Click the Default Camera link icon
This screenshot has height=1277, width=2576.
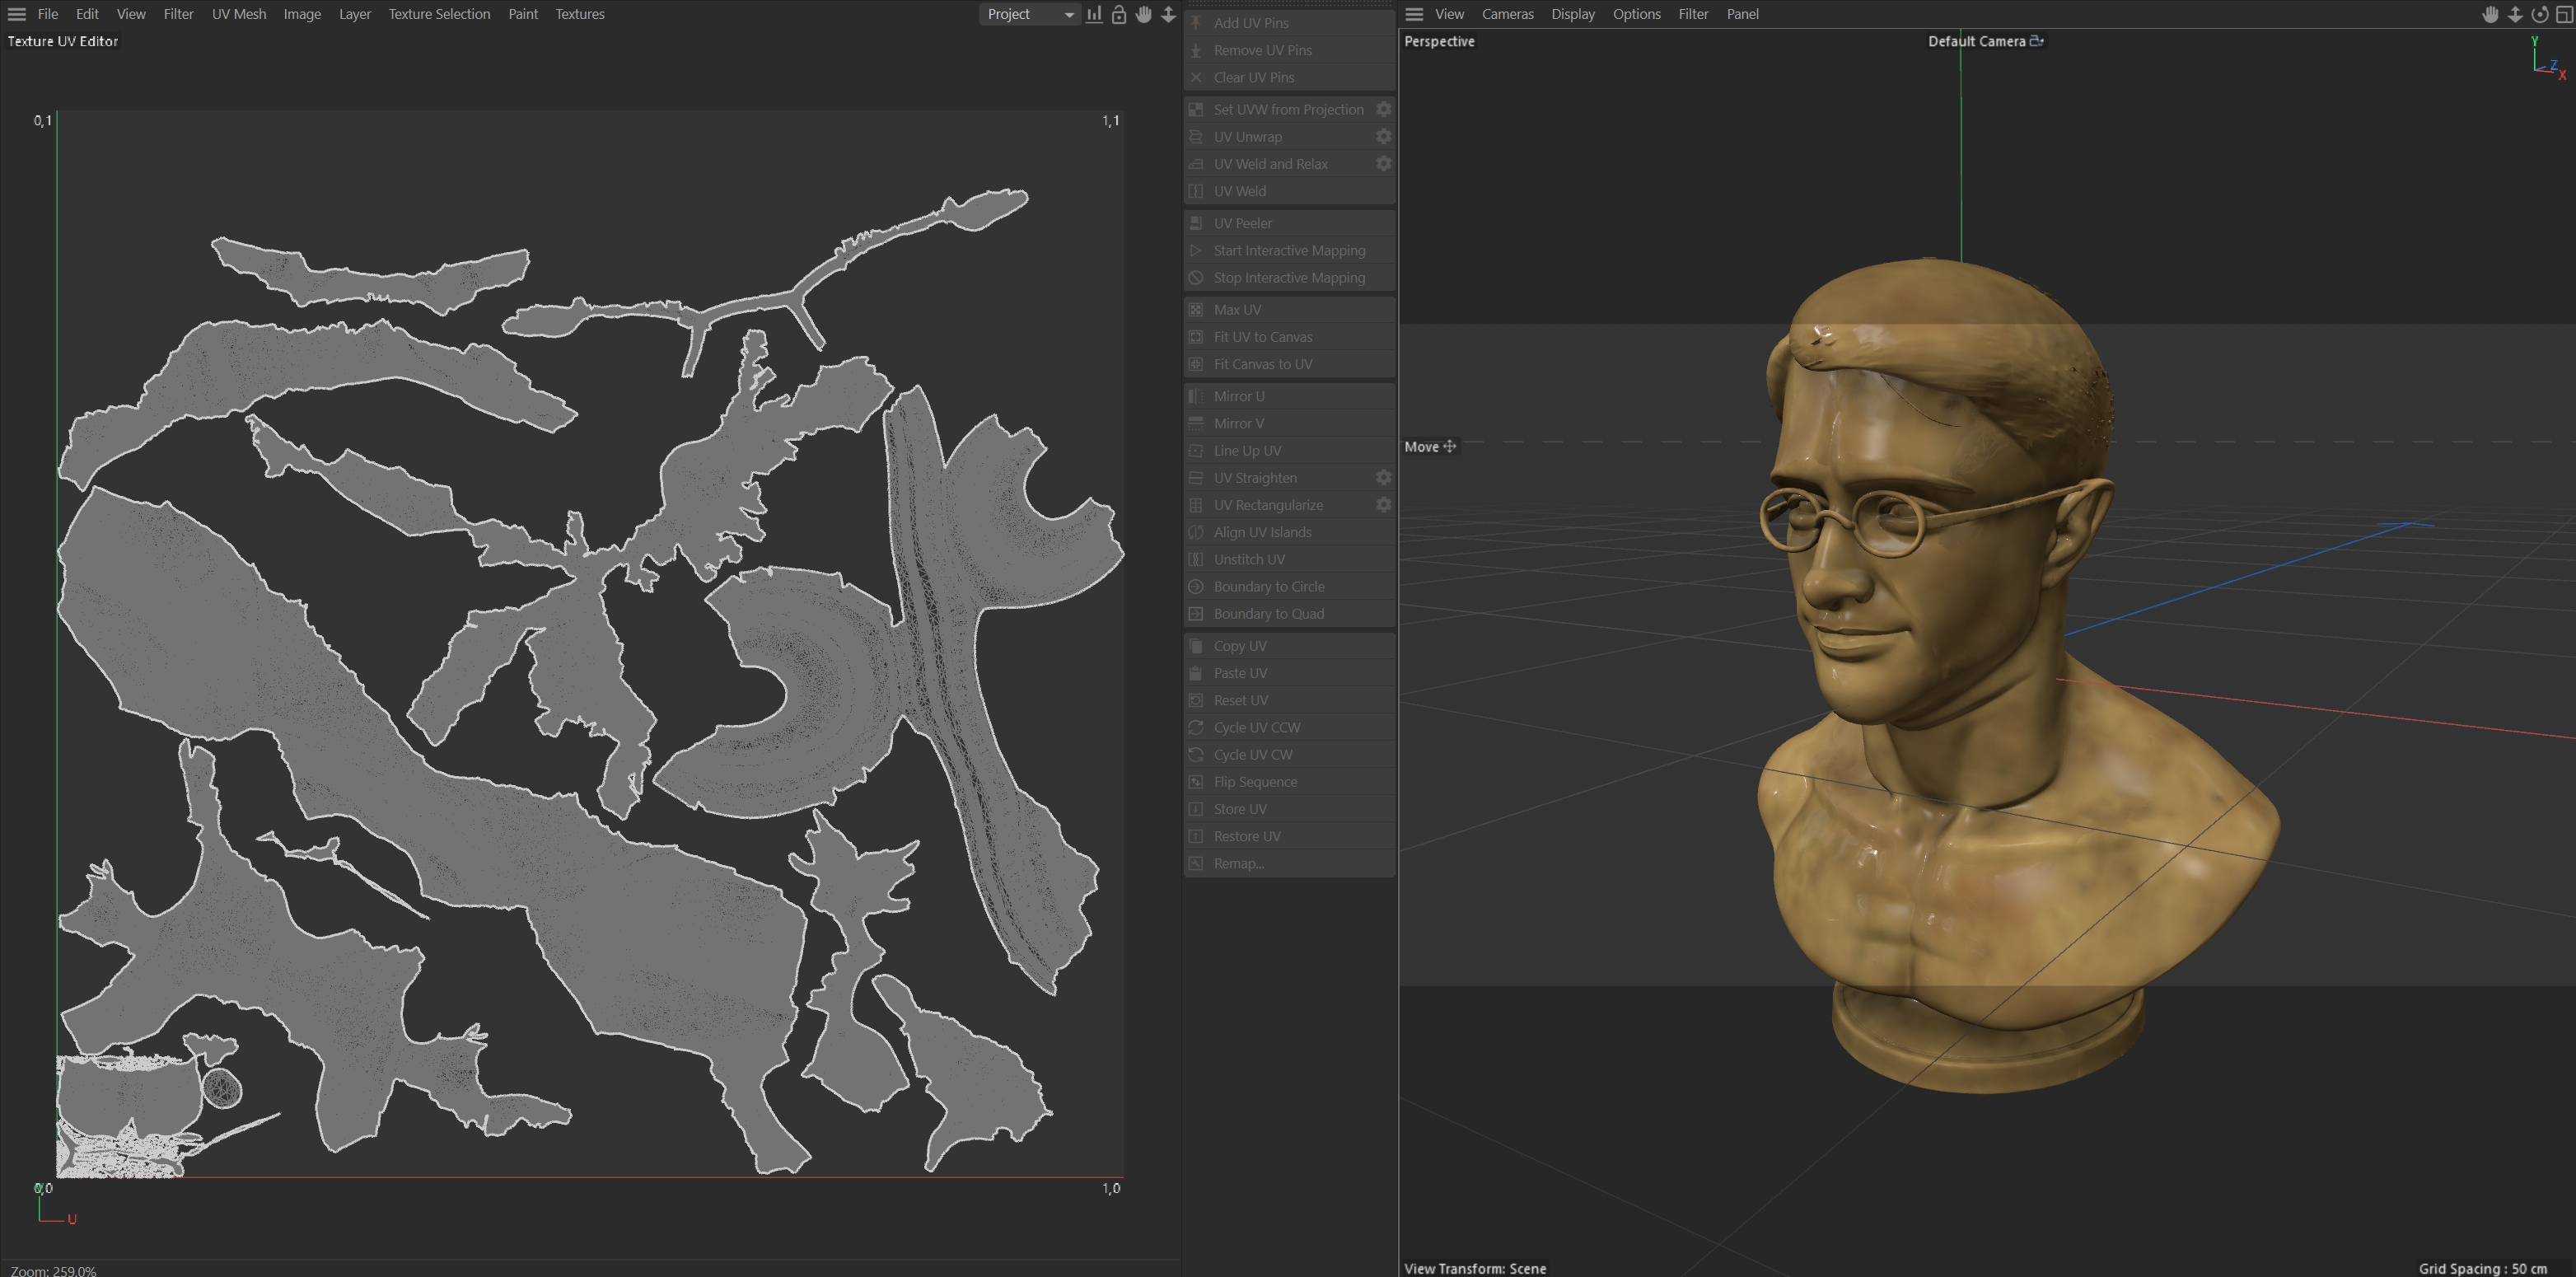tap(2036, 41)
